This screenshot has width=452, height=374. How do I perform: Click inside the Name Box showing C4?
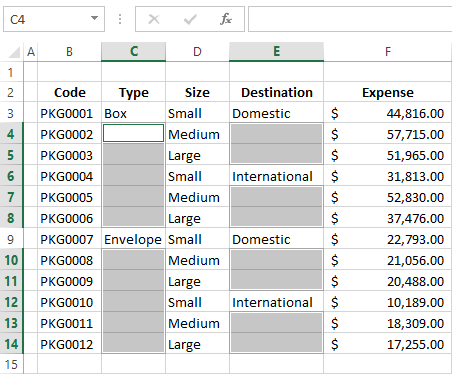[47, 19]
